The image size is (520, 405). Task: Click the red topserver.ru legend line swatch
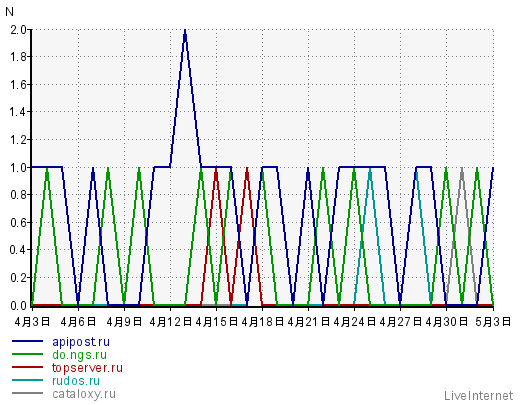click(x=27, y=367)
